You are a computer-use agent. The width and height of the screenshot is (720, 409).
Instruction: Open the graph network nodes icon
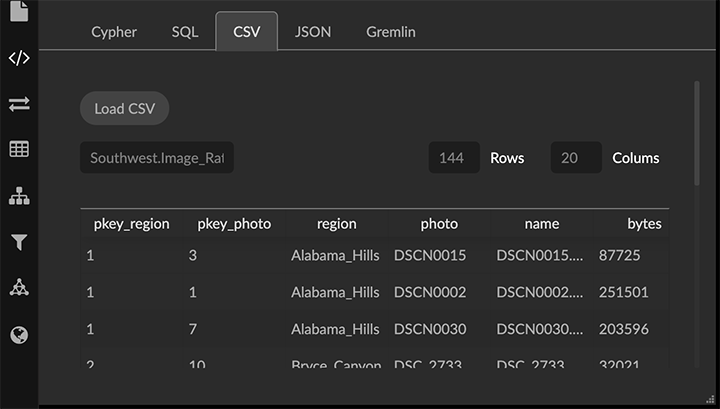19,288
